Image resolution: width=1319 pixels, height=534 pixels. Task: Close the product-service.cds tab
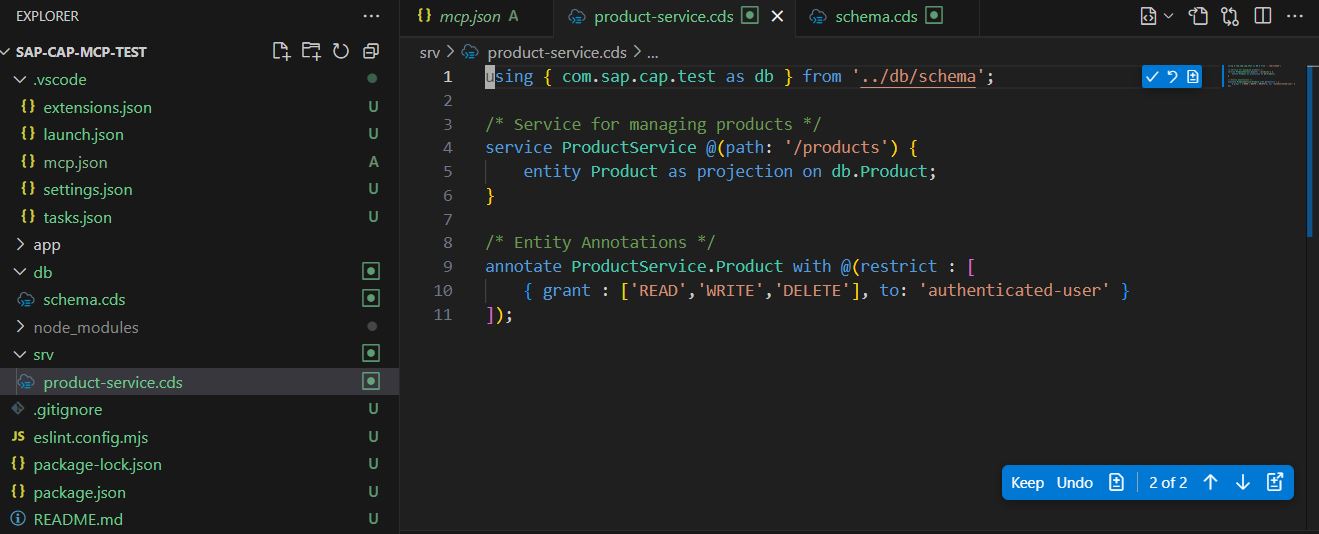[x=777, y=16]
